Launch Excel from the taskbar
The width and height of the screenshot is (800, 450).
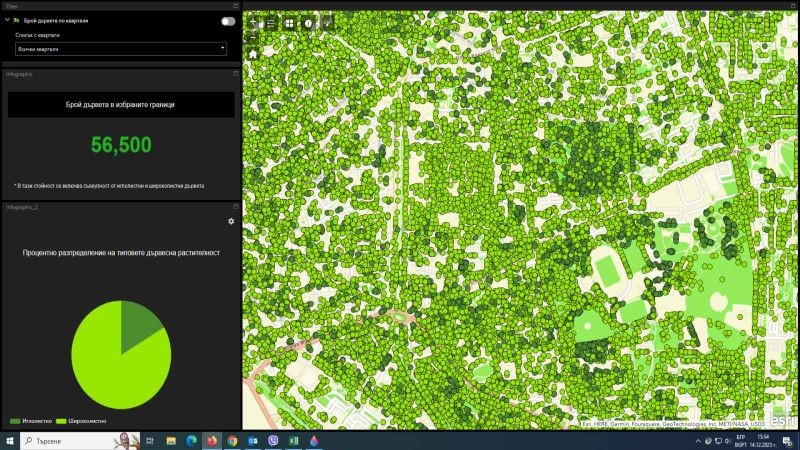click(294, 440)
